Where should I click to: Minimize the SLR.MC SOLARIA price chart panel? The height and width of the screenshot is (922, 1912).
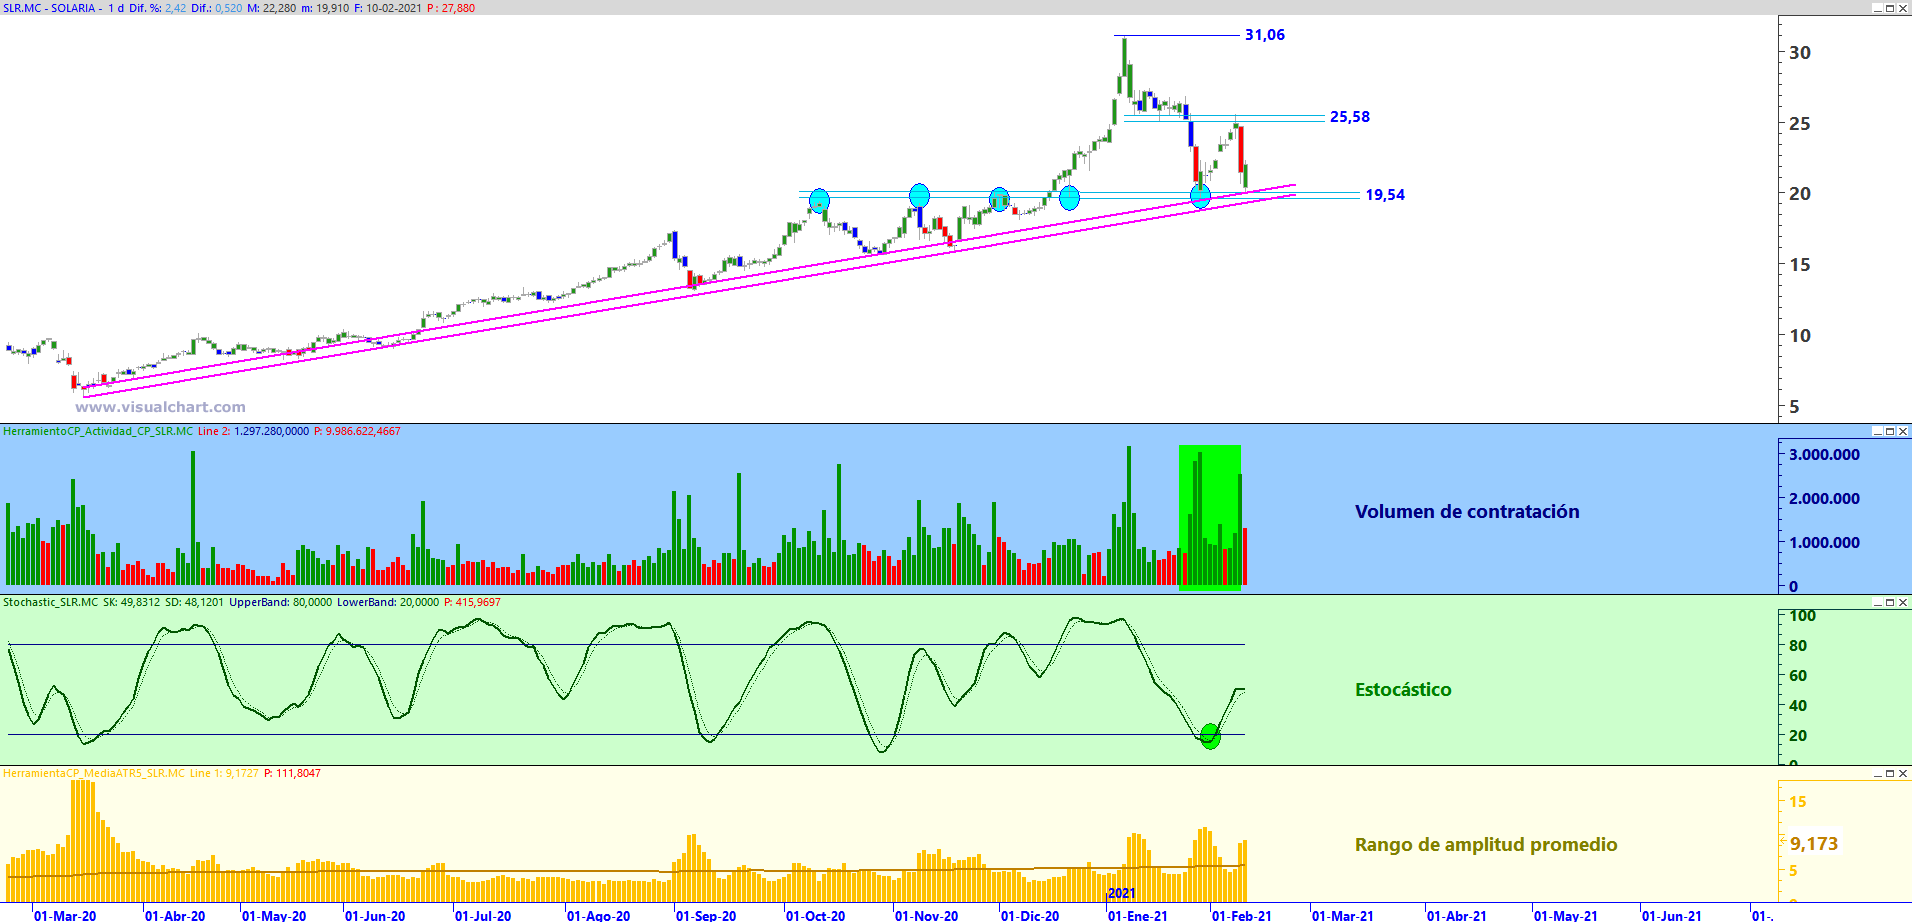click(1877, 8)
